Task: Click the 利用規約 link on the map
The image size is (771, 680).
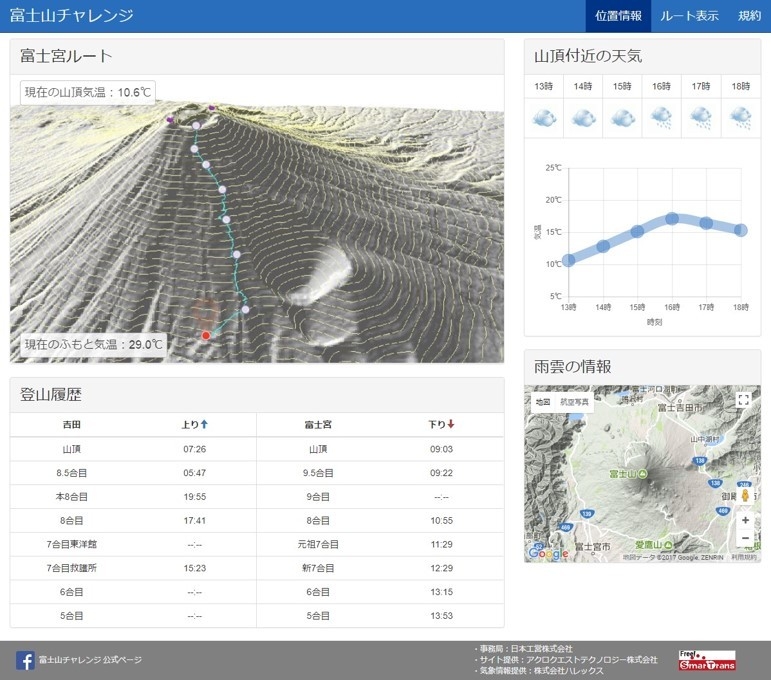Action: (744, 557)
